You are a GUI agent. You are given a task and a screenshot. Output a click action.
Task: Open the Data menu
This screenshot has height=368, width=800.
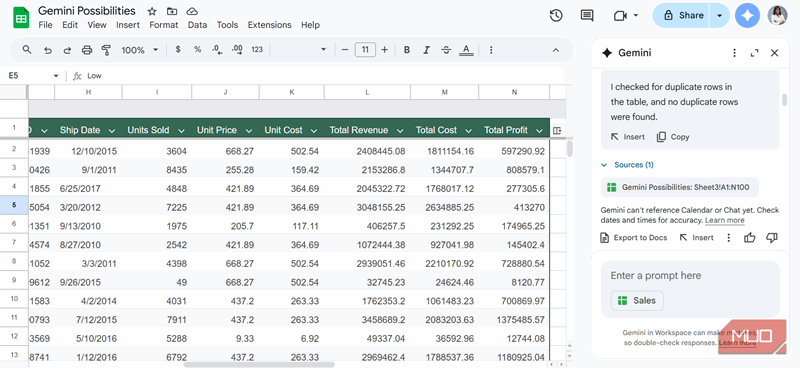(x=197, y=25)
